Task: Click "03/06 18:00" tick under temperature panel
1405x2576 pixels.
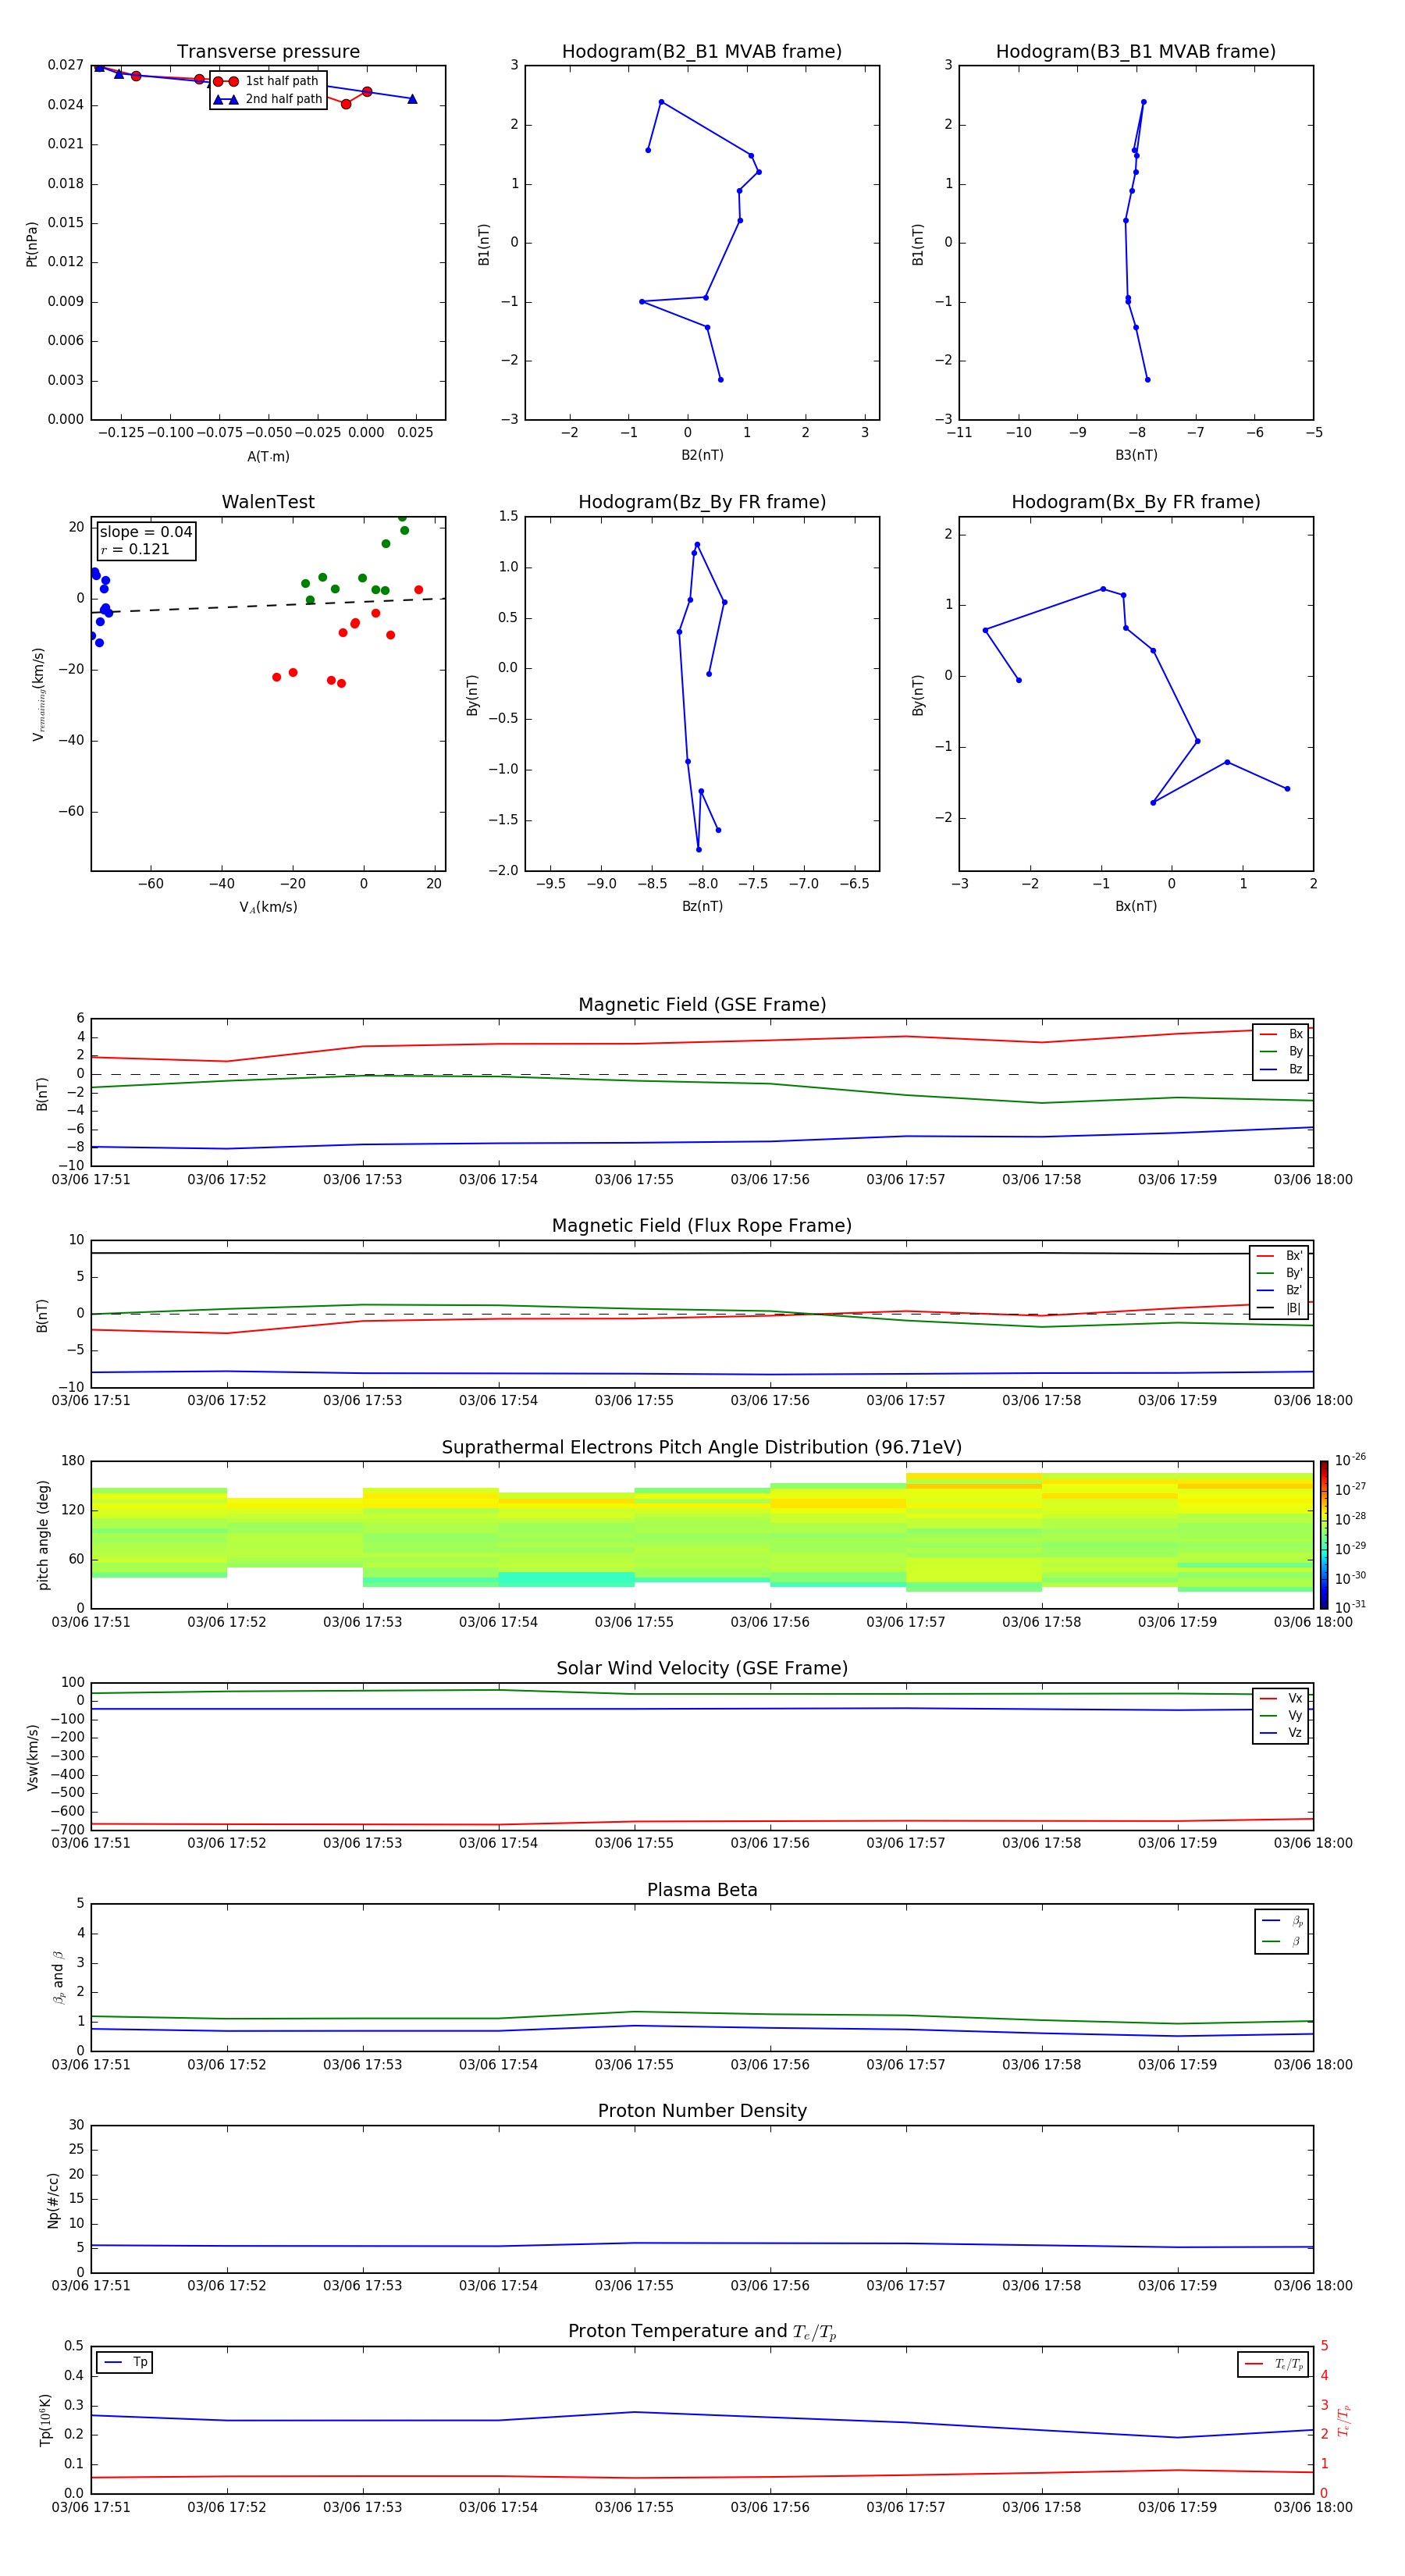Action: click(1313, 2507)
